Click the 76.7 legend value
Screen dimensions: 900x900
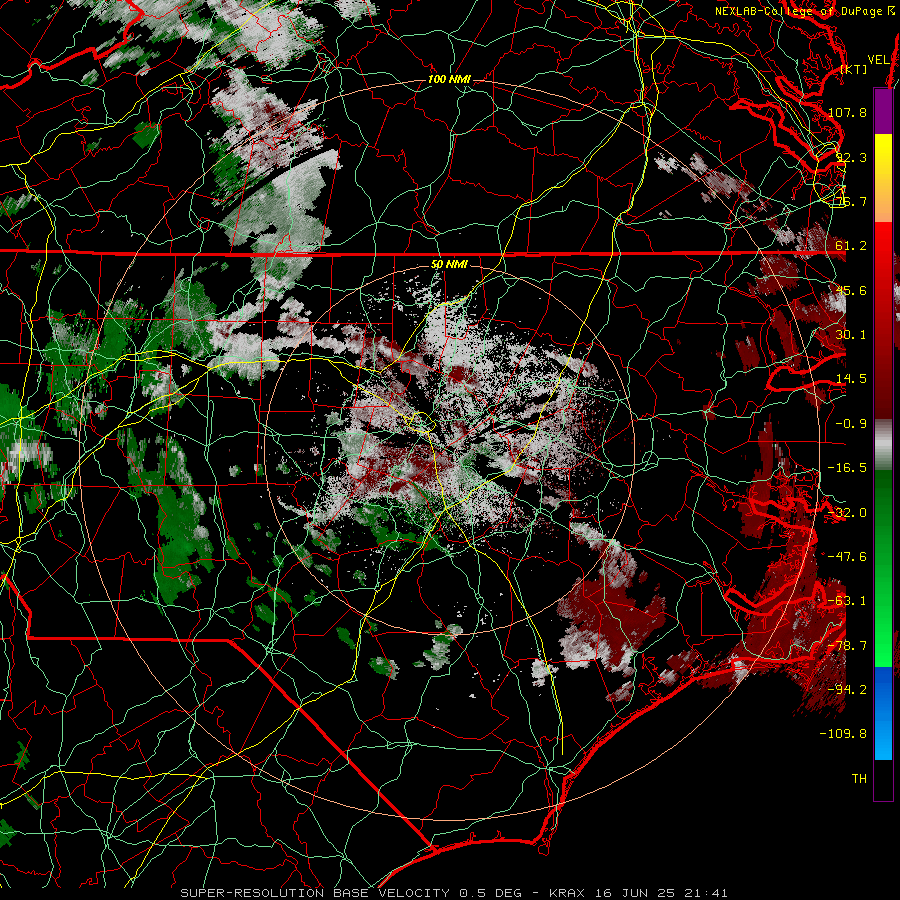coord(851,201)
